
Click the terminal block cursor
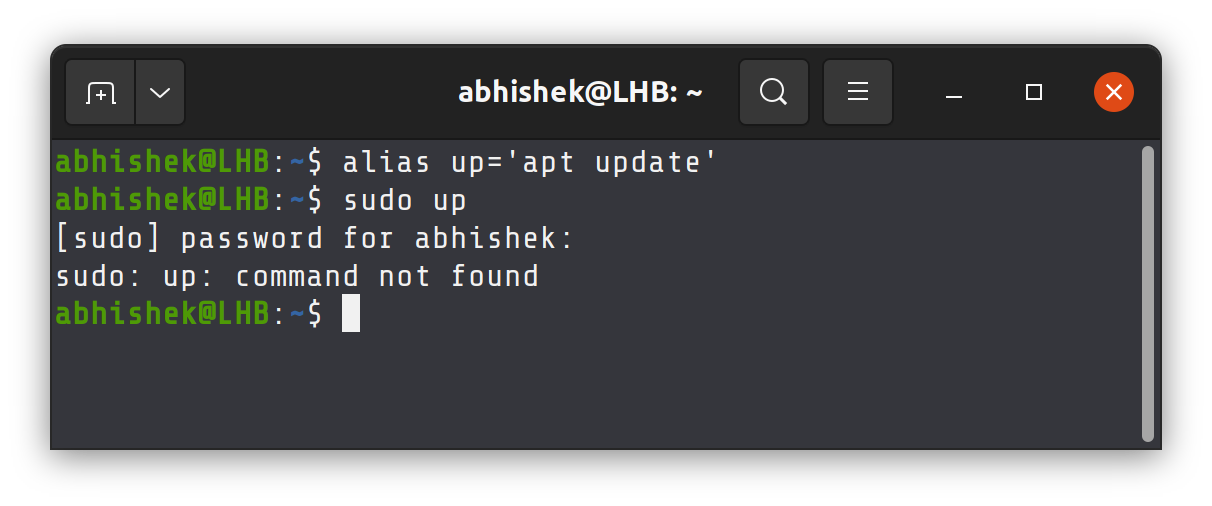(350, 314)
